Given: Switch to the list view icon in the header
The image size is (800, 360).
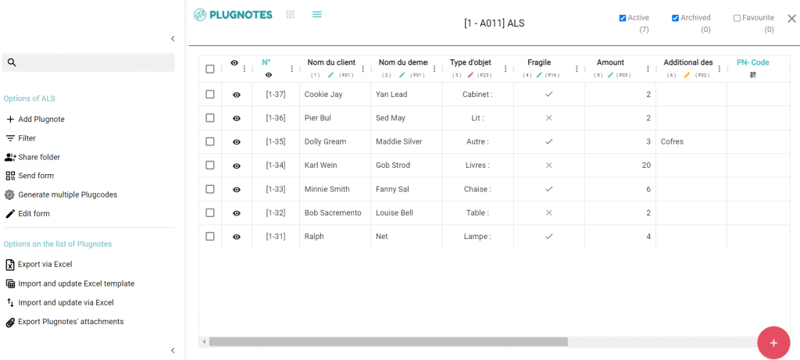Looking at the screenshot, I should [317, 14].
